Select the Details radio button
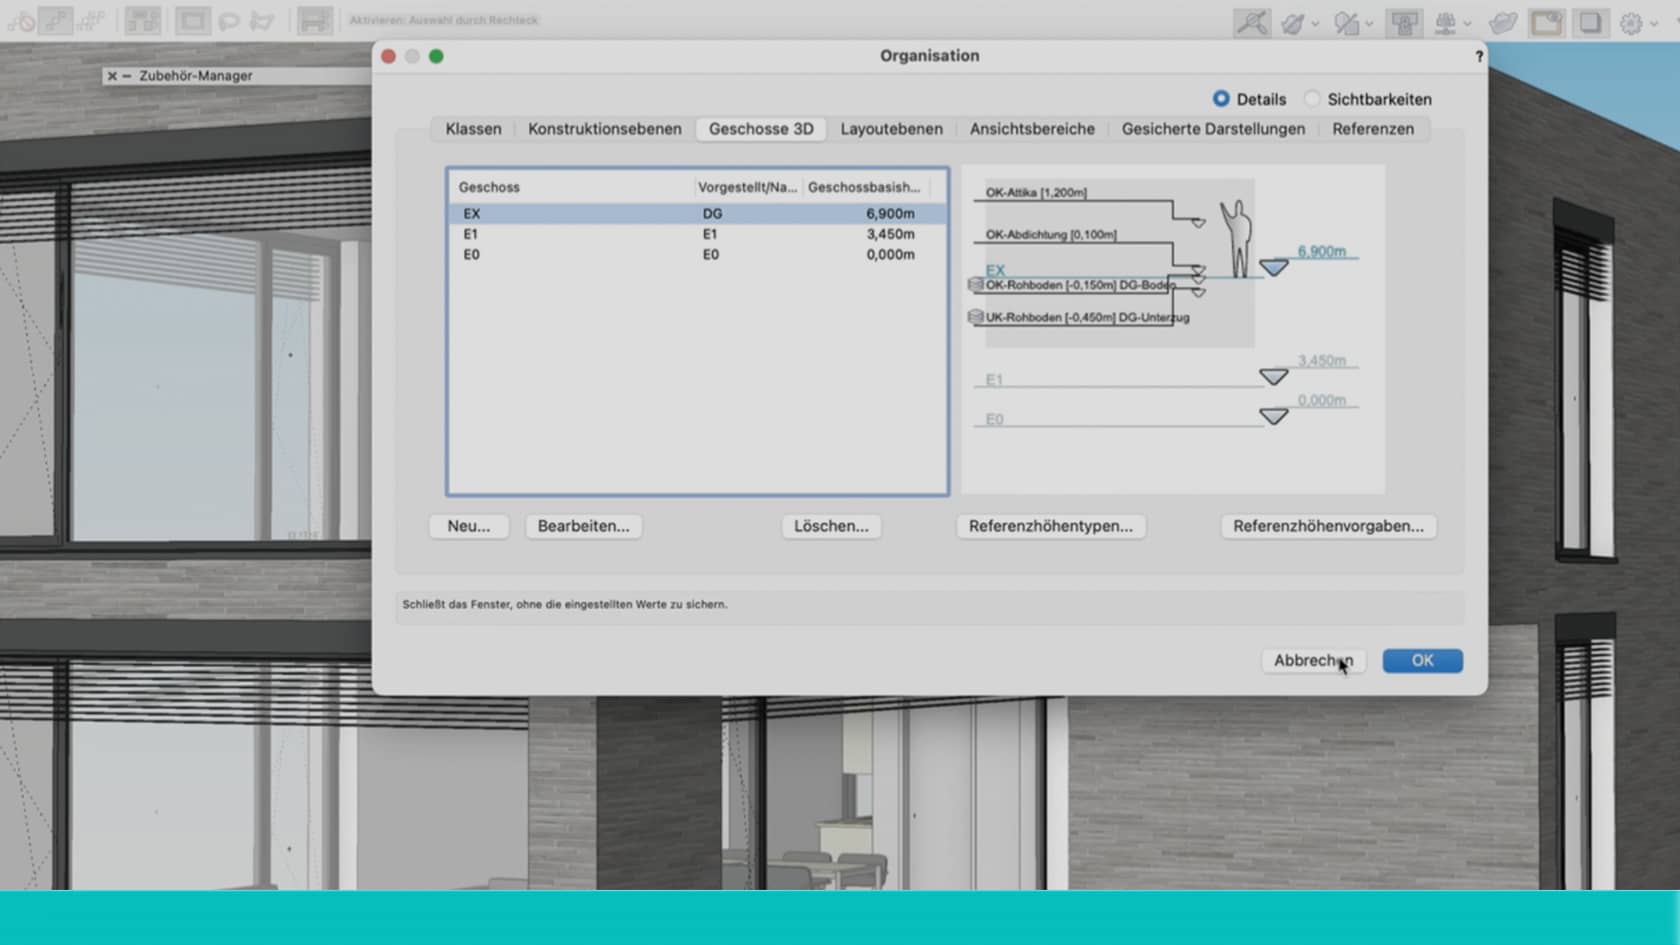Viewport: 1680px width, 945px height. pos(1221,99)
